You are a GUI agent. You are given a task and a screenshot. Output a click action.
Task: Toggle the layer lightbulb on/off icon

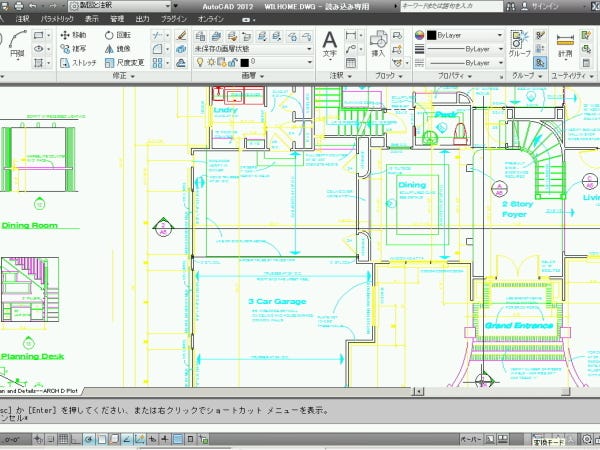coord(198,61)
